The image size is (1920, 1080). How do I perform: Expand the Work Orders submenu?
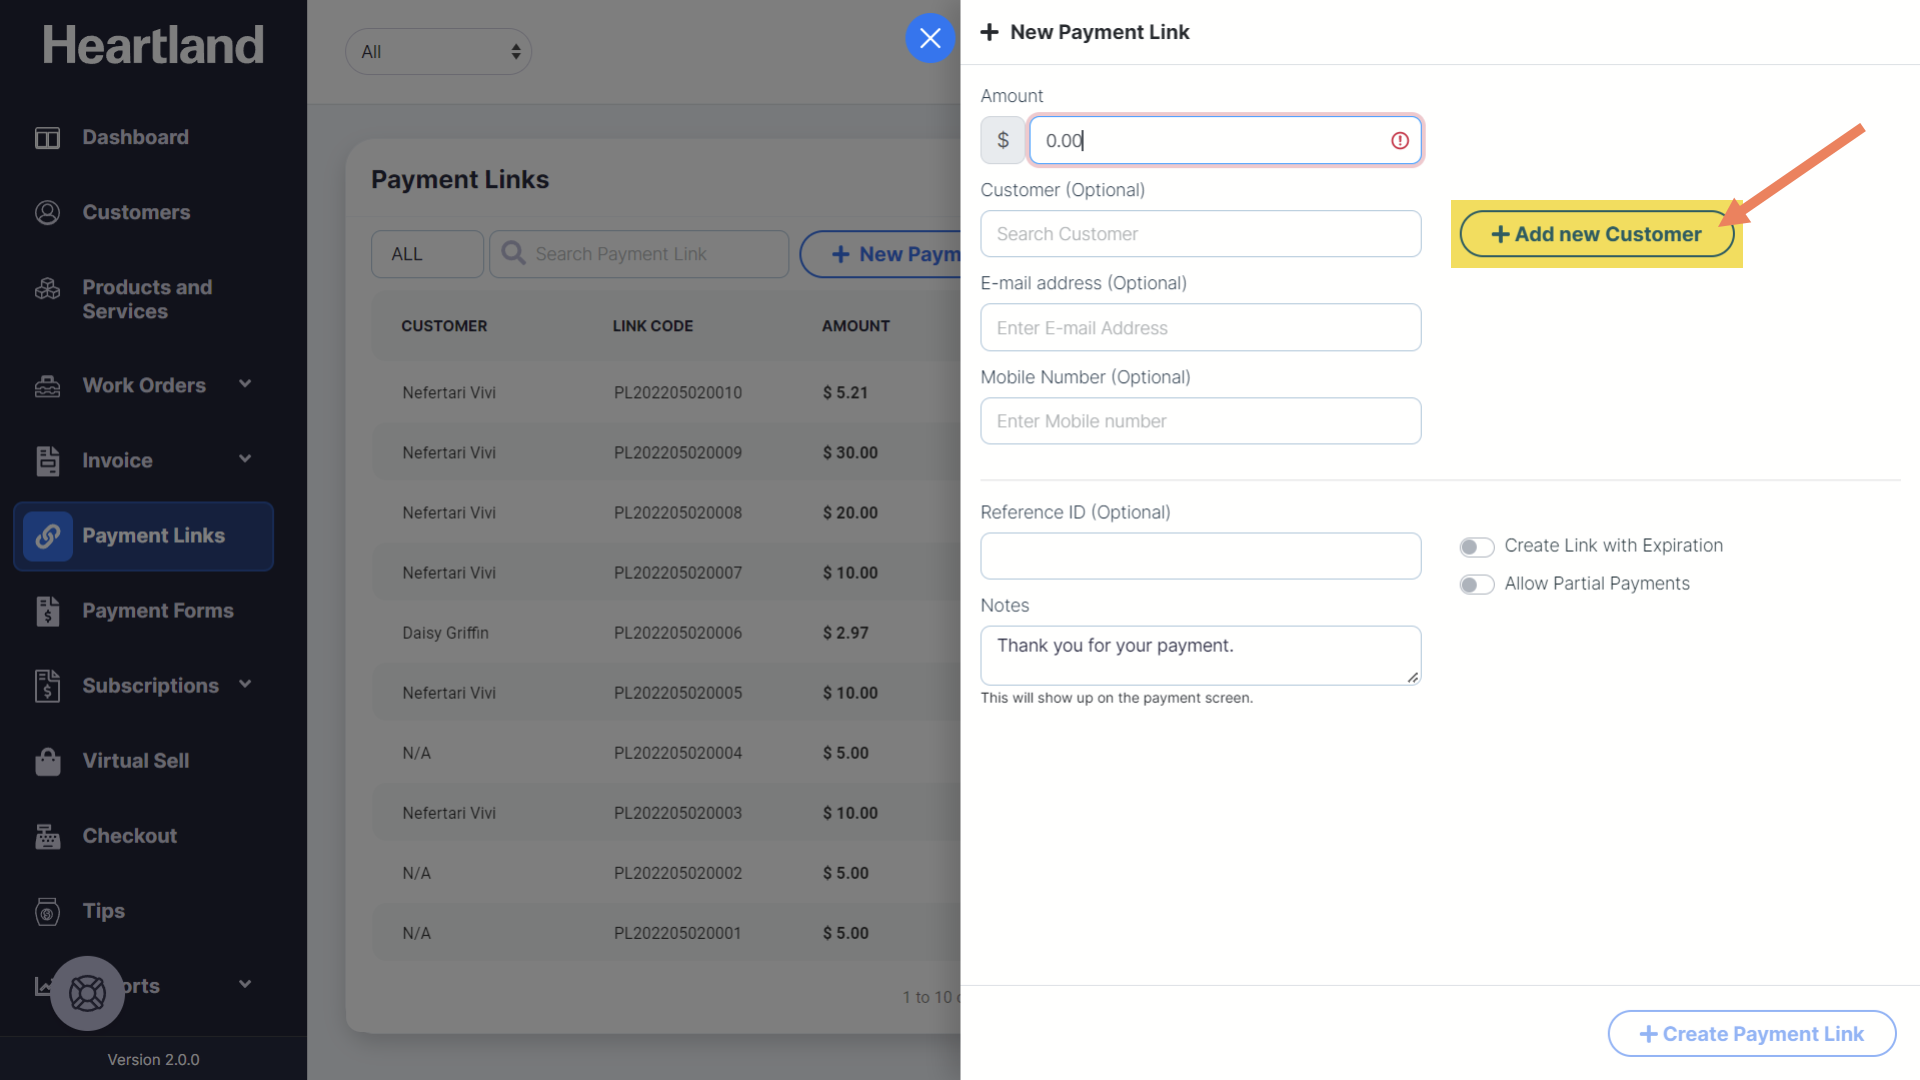(245, 385)
